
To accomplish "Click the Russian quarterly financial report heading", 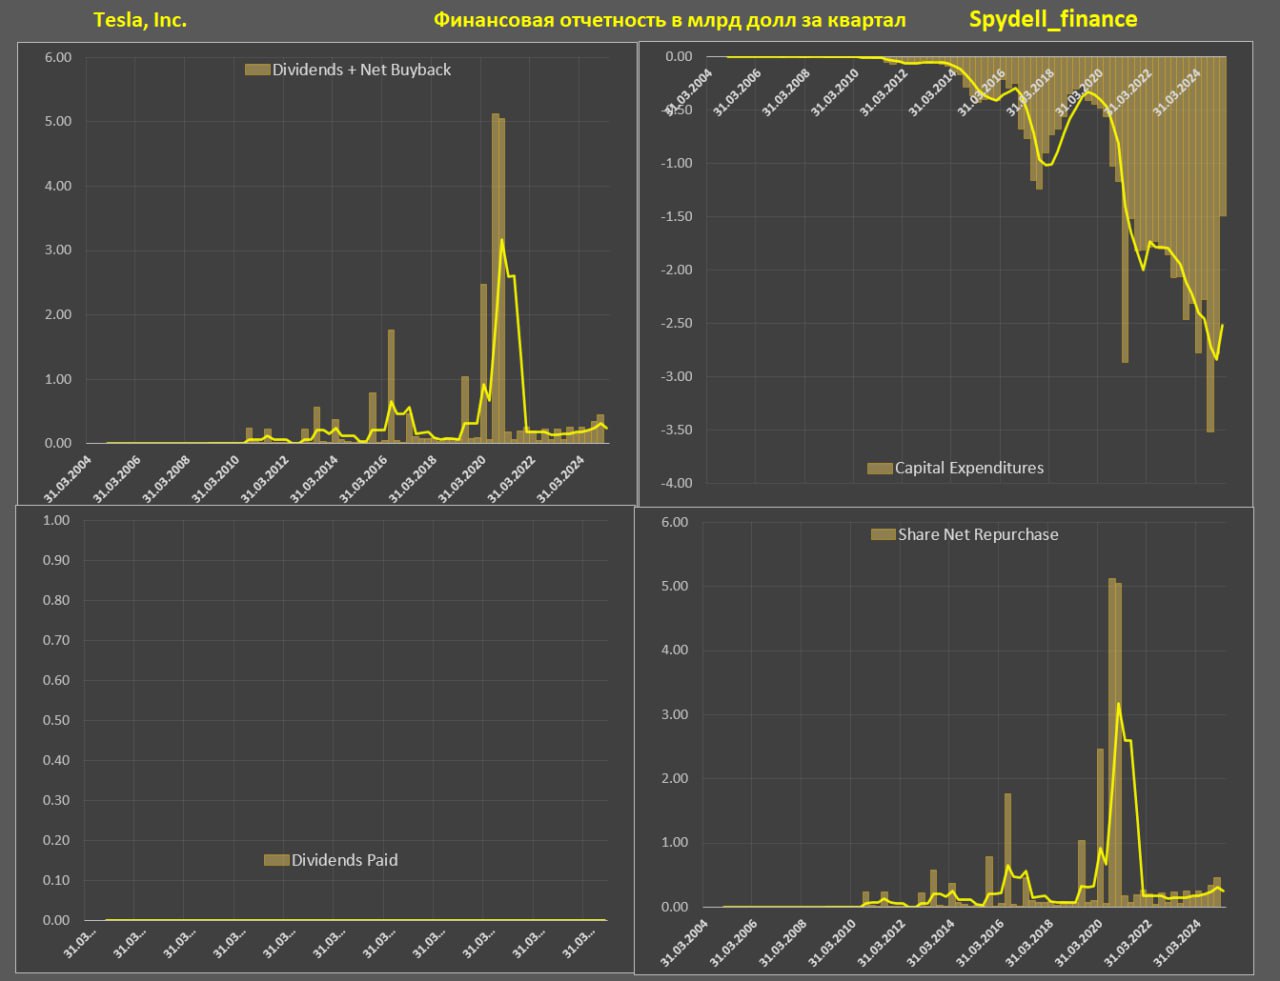I will [669, 20].
